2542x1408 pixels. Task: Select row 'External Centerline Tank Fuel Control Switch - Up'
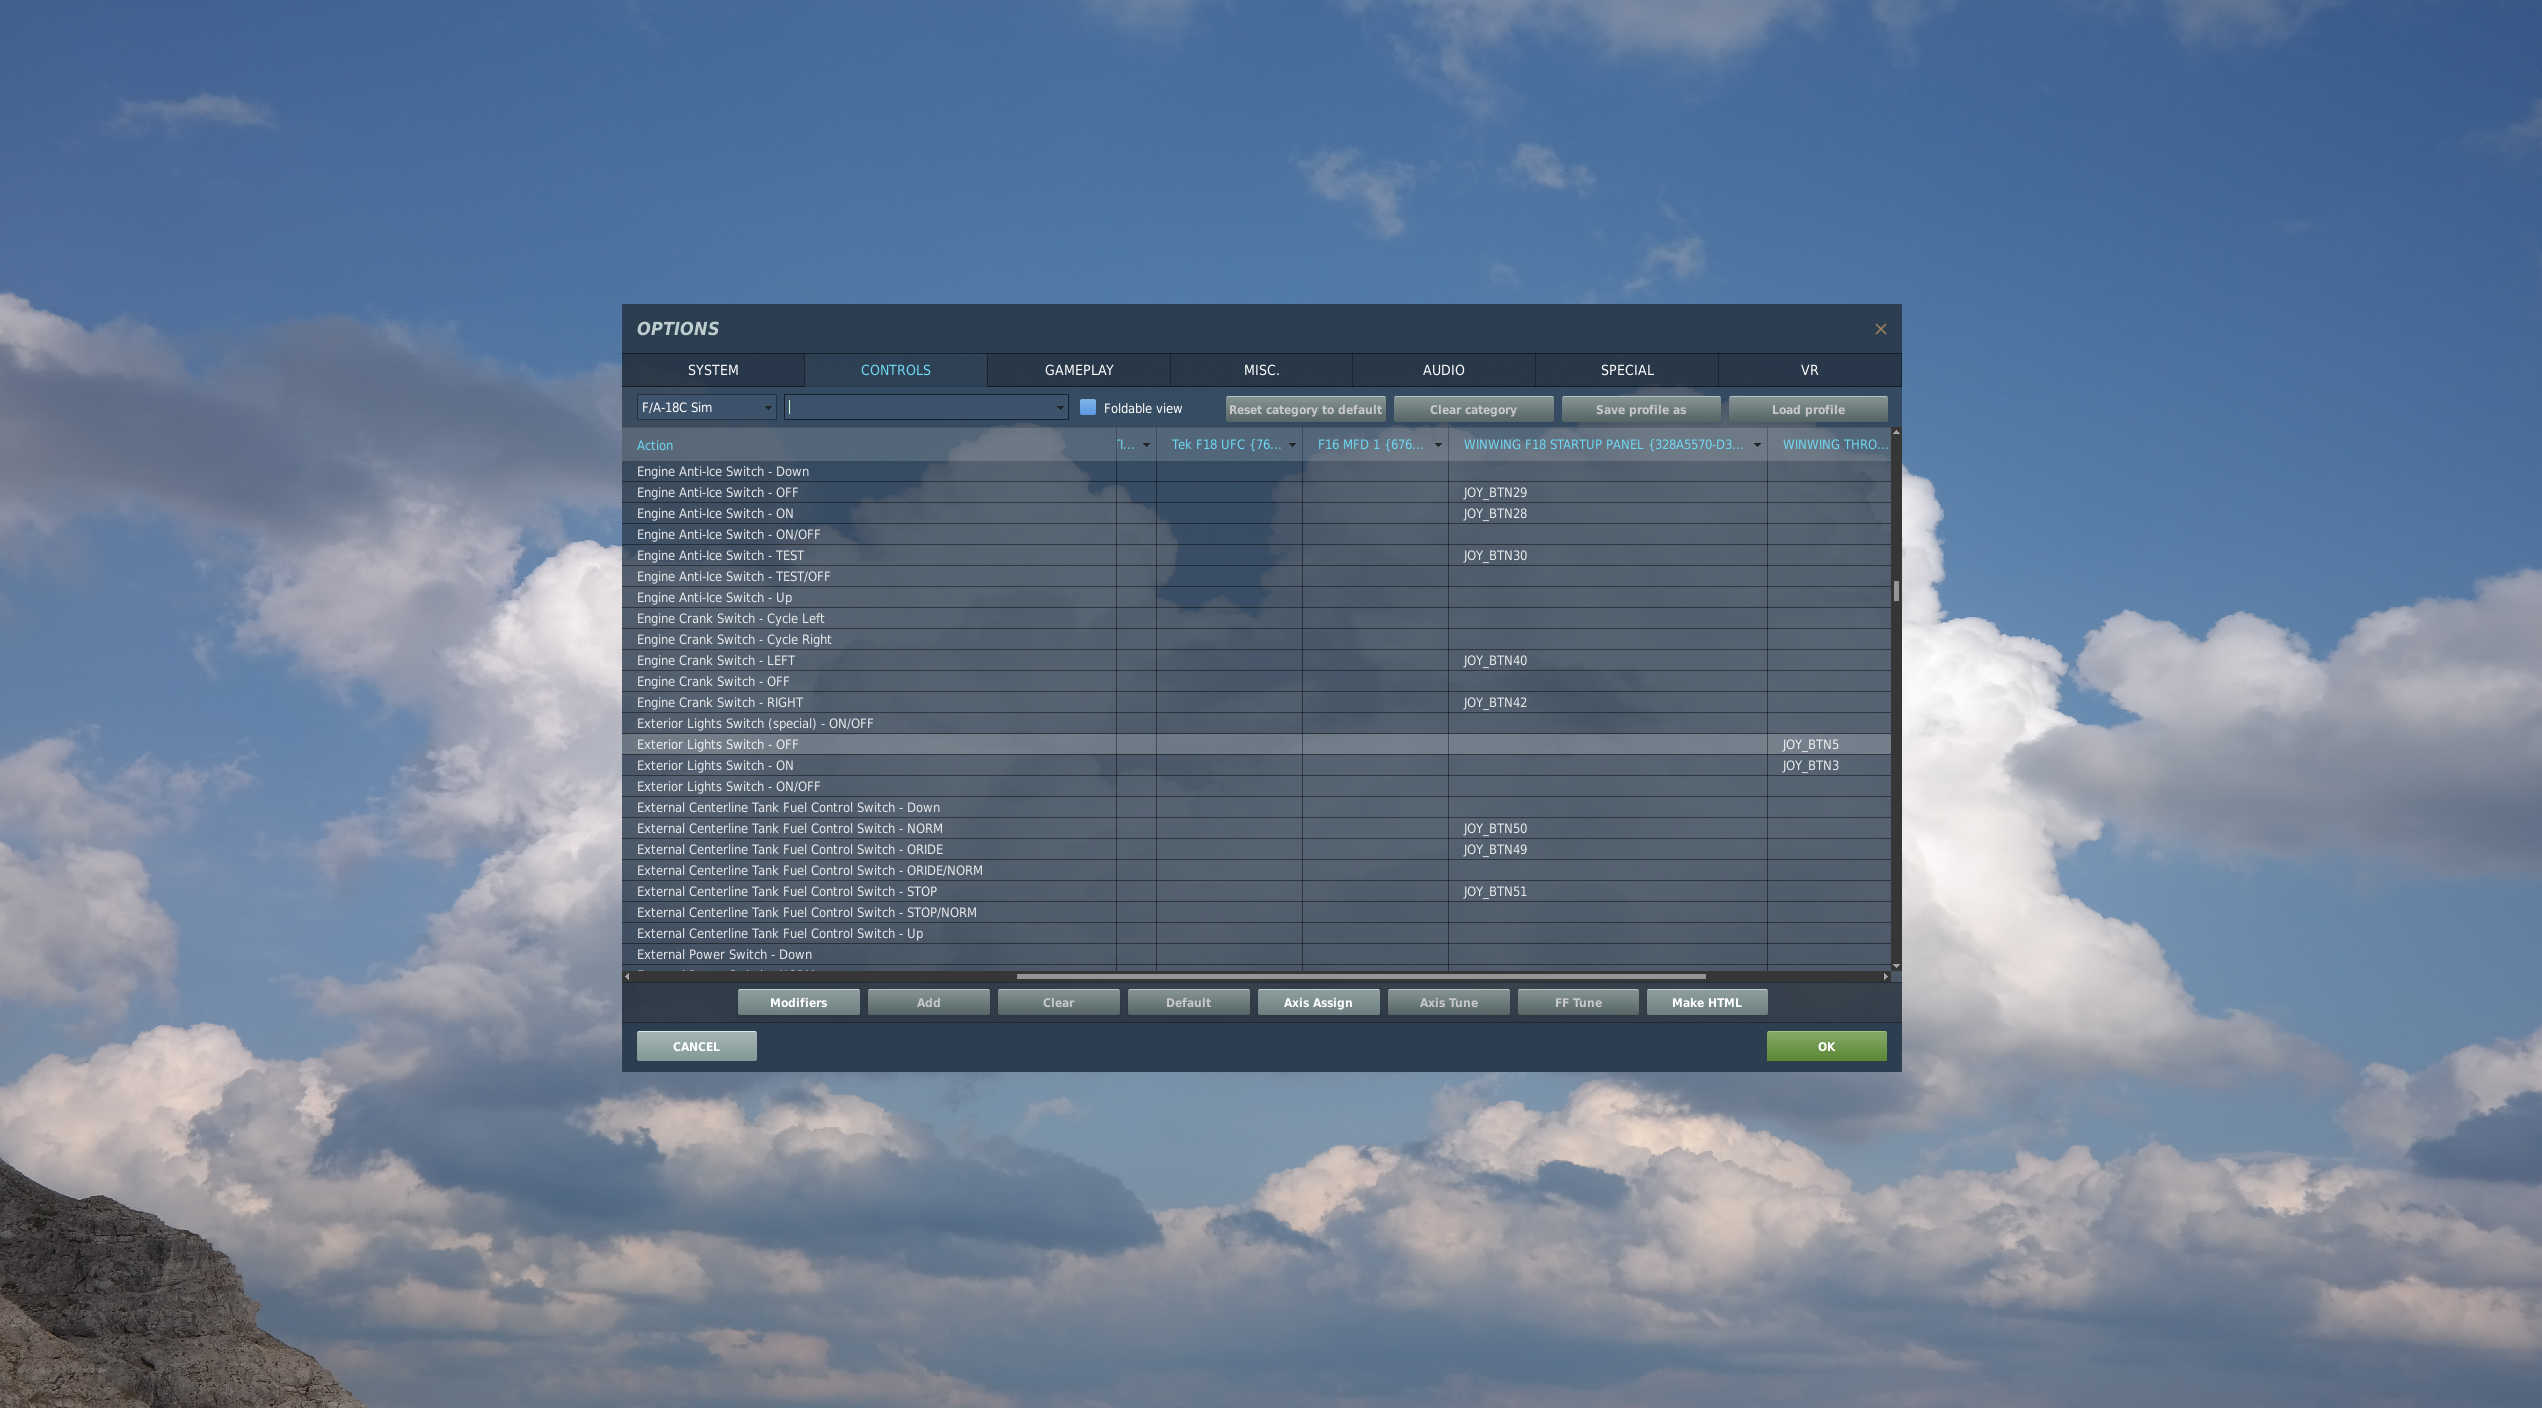1256,933
